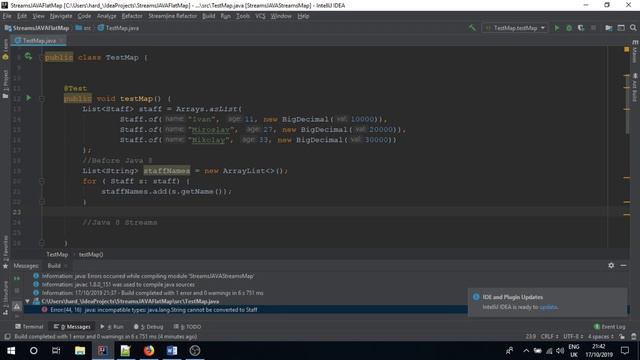
Task: Switch to the TestMap.java editor tab
Action: (x=39, y=40)
